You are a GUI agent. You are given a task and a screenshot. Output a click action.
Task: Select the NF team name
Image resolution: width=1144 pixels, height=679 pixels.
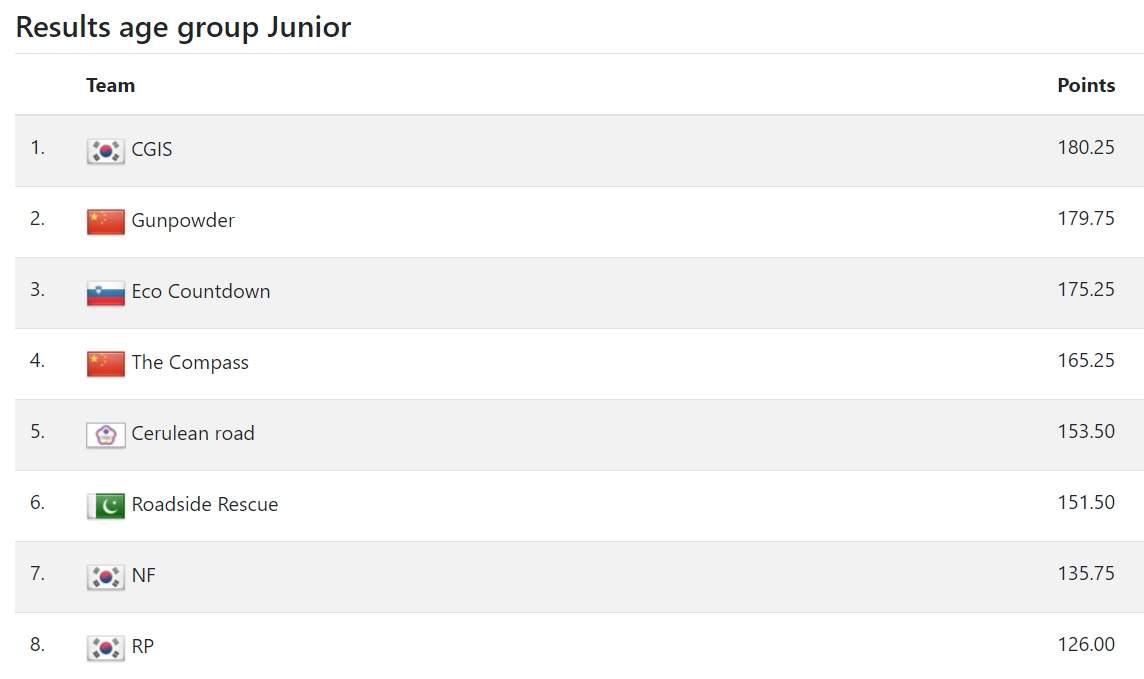click(x=143, y=575)
